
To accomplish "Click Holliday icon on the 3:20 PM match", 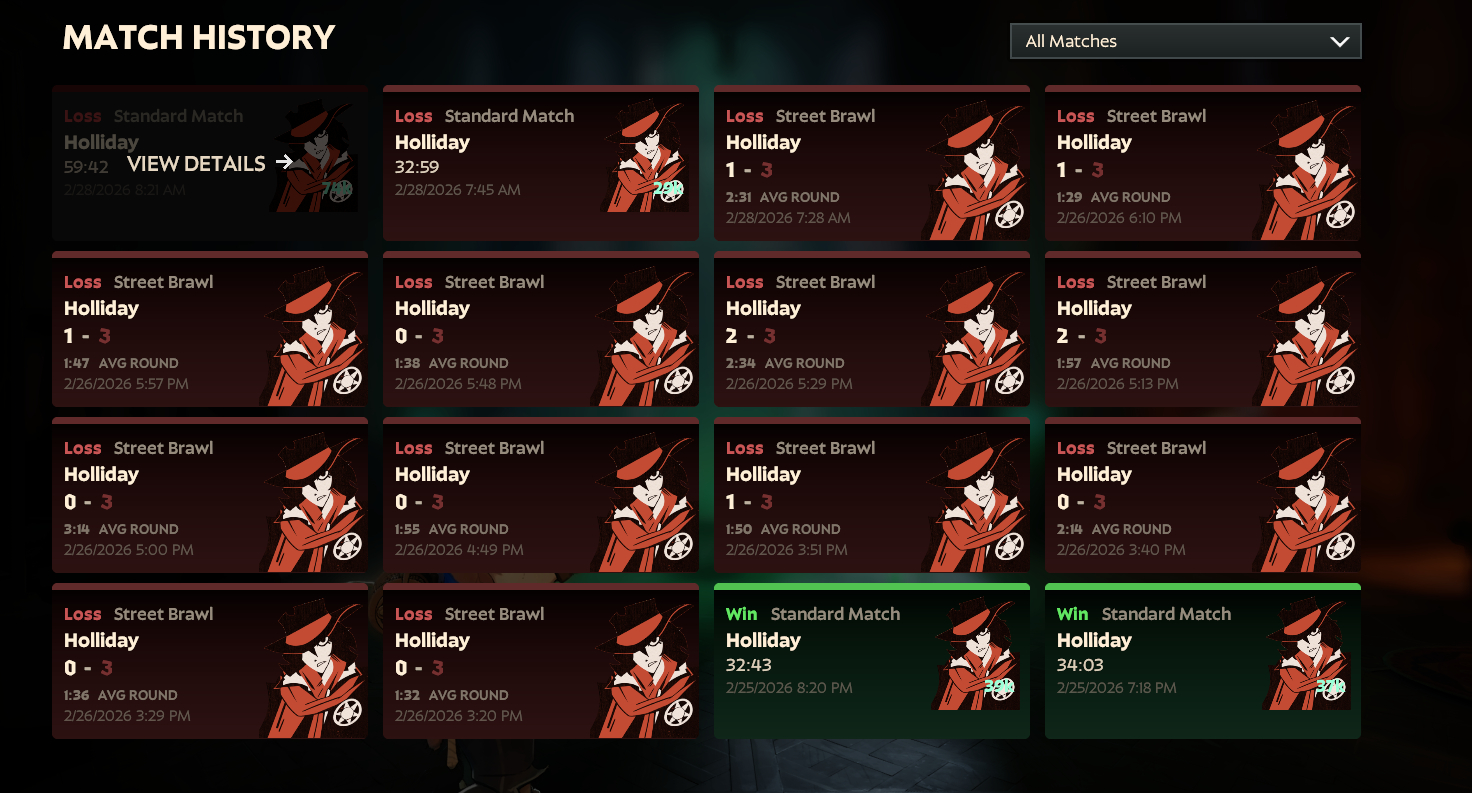I will click(644, 668).
